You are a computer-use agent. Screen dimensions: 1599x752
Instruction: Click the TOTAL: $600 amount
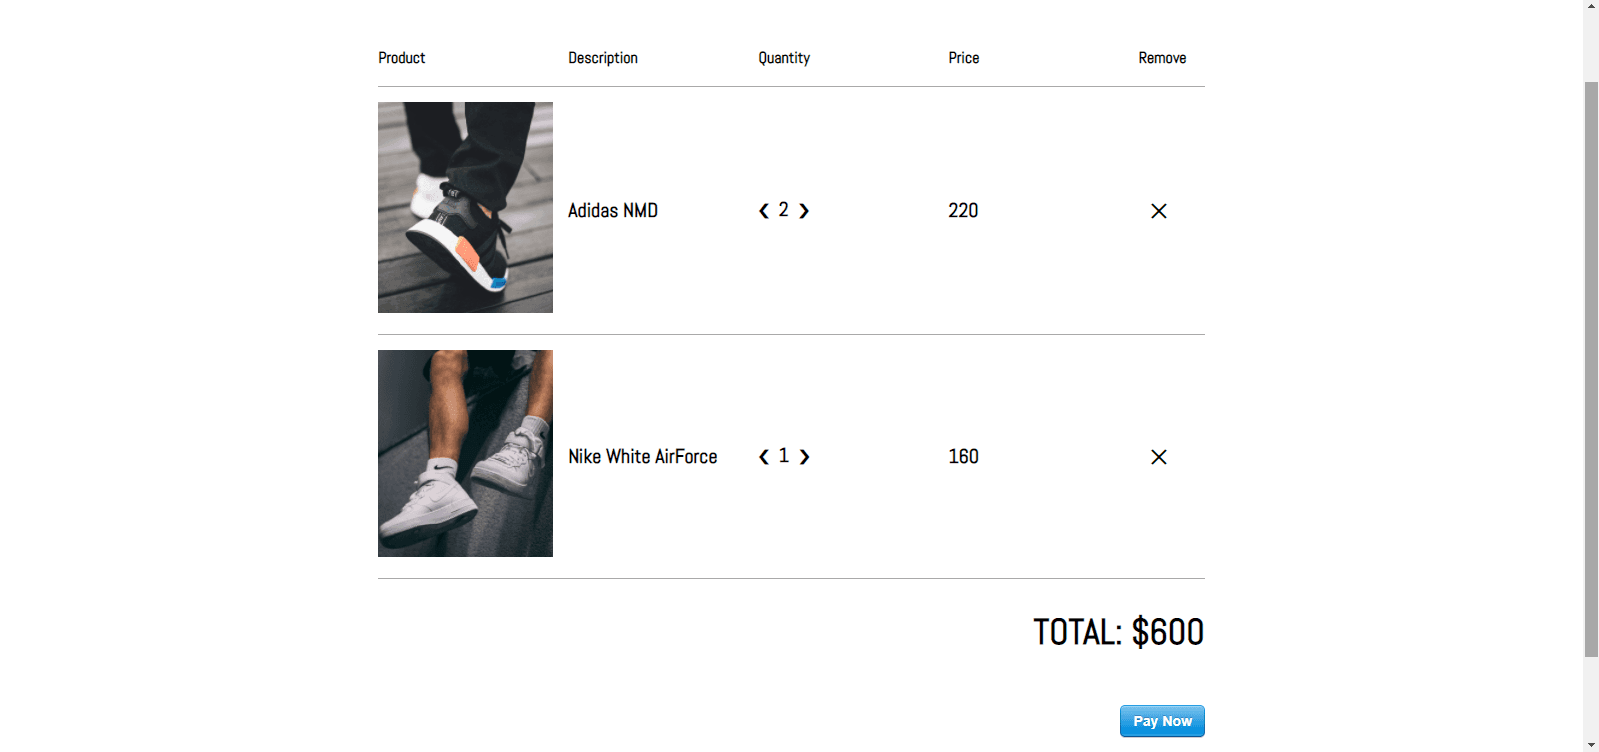(x=1118, y=632)
